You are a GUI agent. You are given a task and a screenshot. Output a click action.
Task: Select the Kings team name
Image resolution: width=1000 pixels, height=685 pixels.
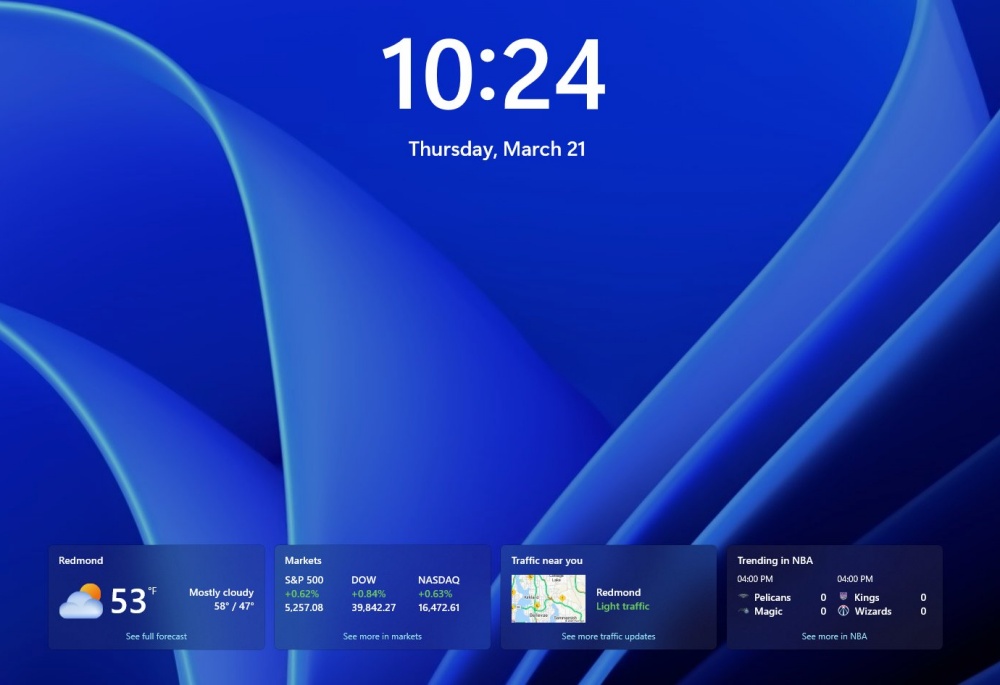(x=867, y=597)
